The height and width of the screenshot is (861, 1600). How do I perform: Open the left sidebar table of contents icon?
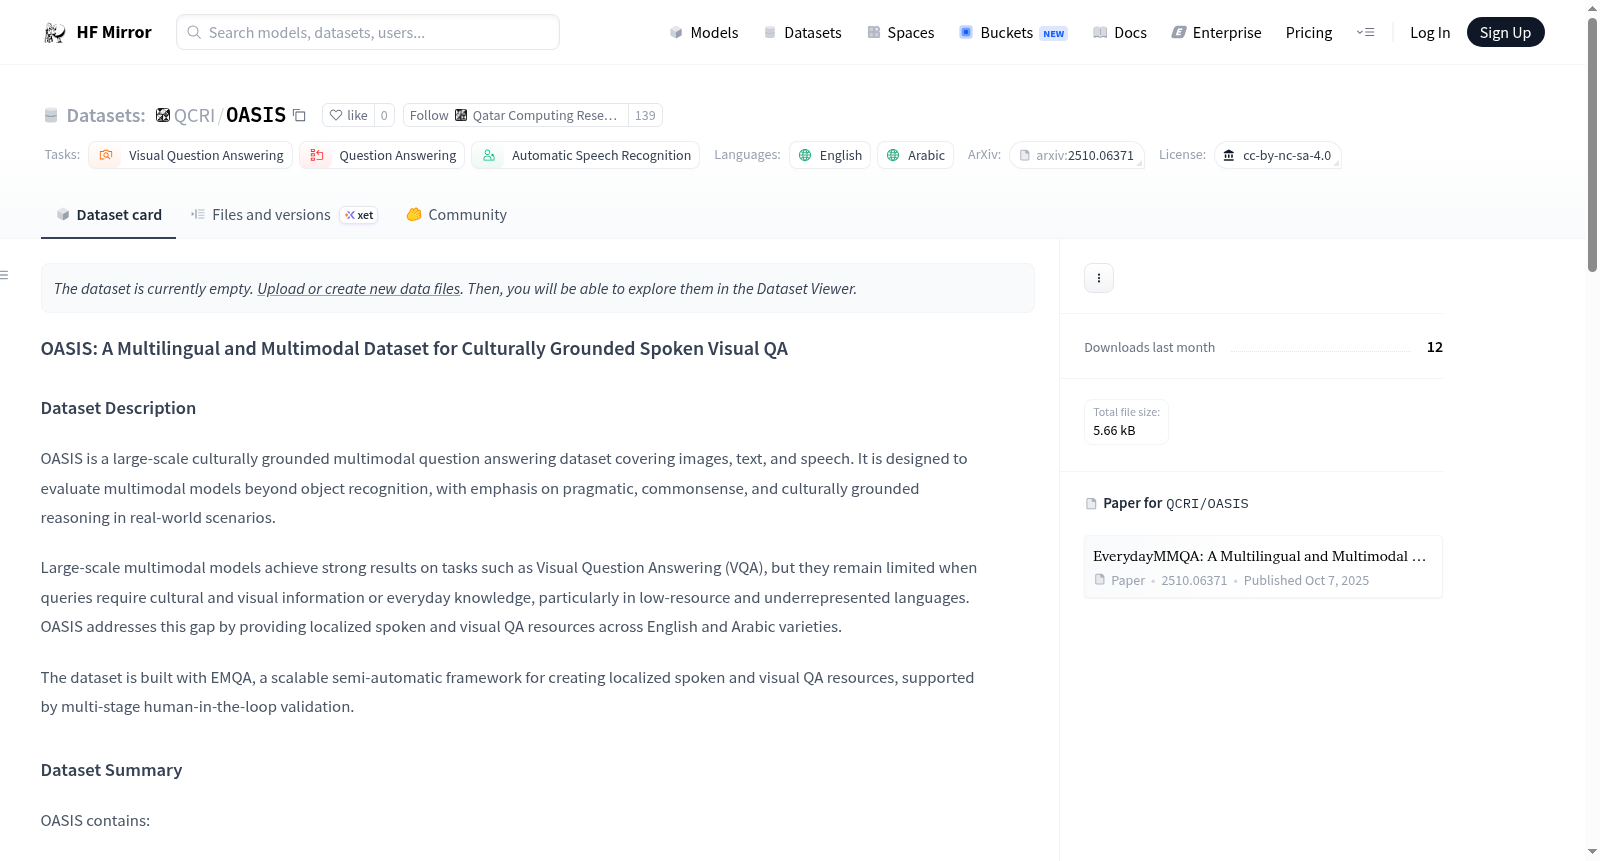4,275
